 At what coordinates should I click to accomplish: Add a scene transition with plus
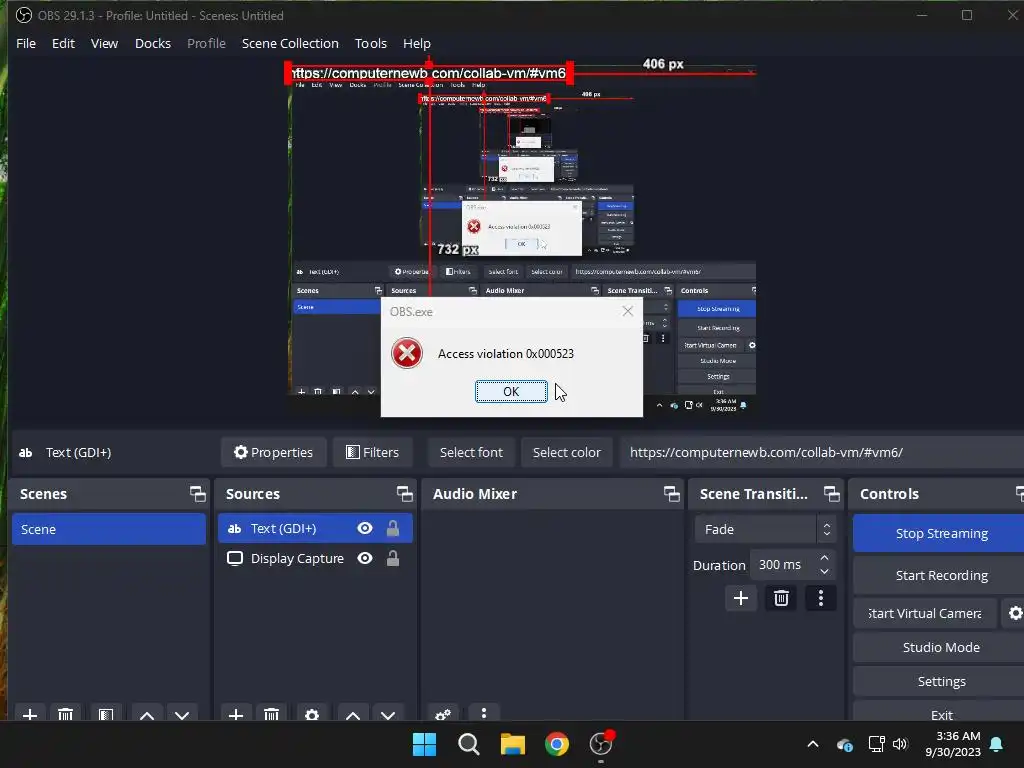pyautogui.click(x=741, y=598)
